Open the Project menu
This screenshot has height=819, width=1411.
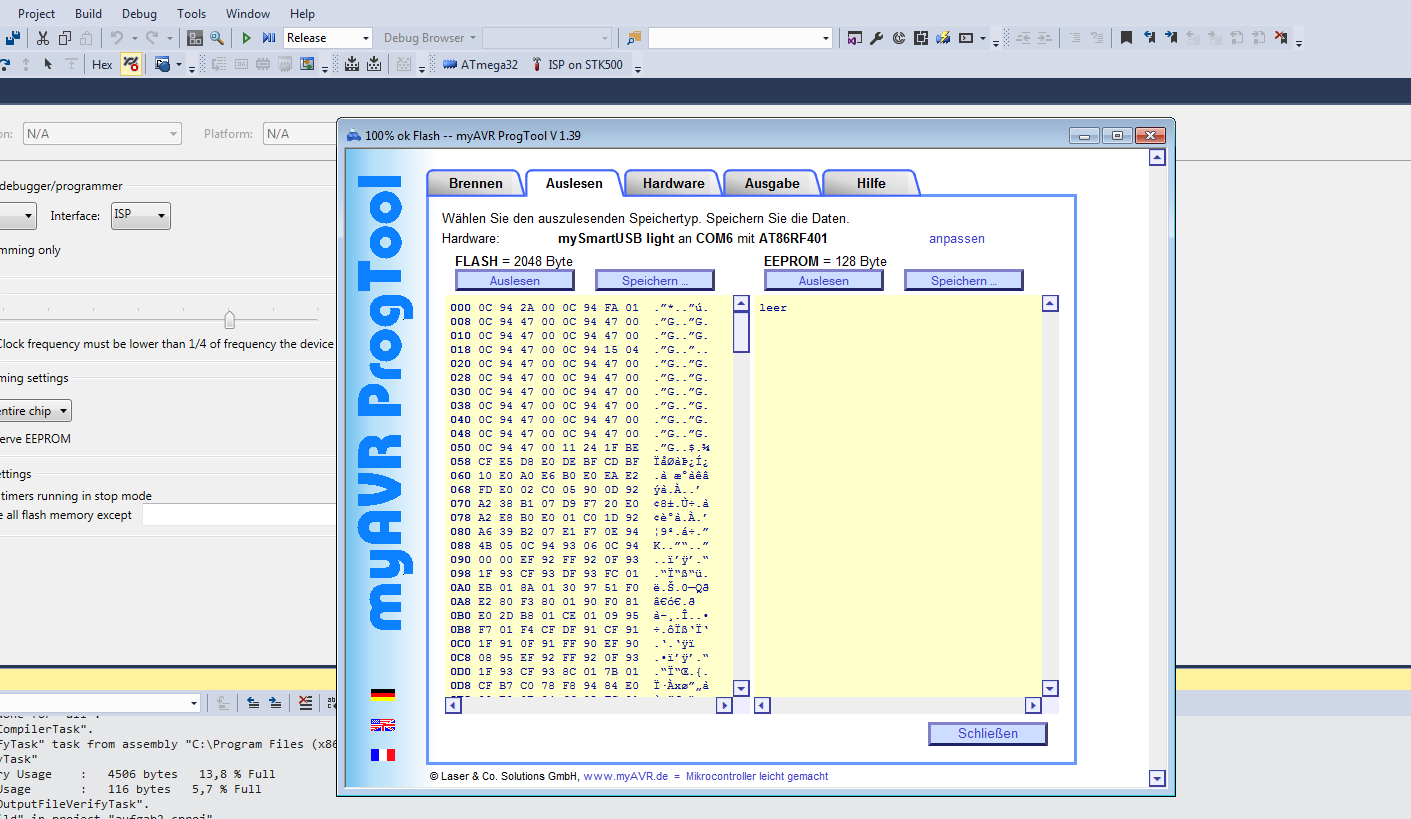point(36,13)
